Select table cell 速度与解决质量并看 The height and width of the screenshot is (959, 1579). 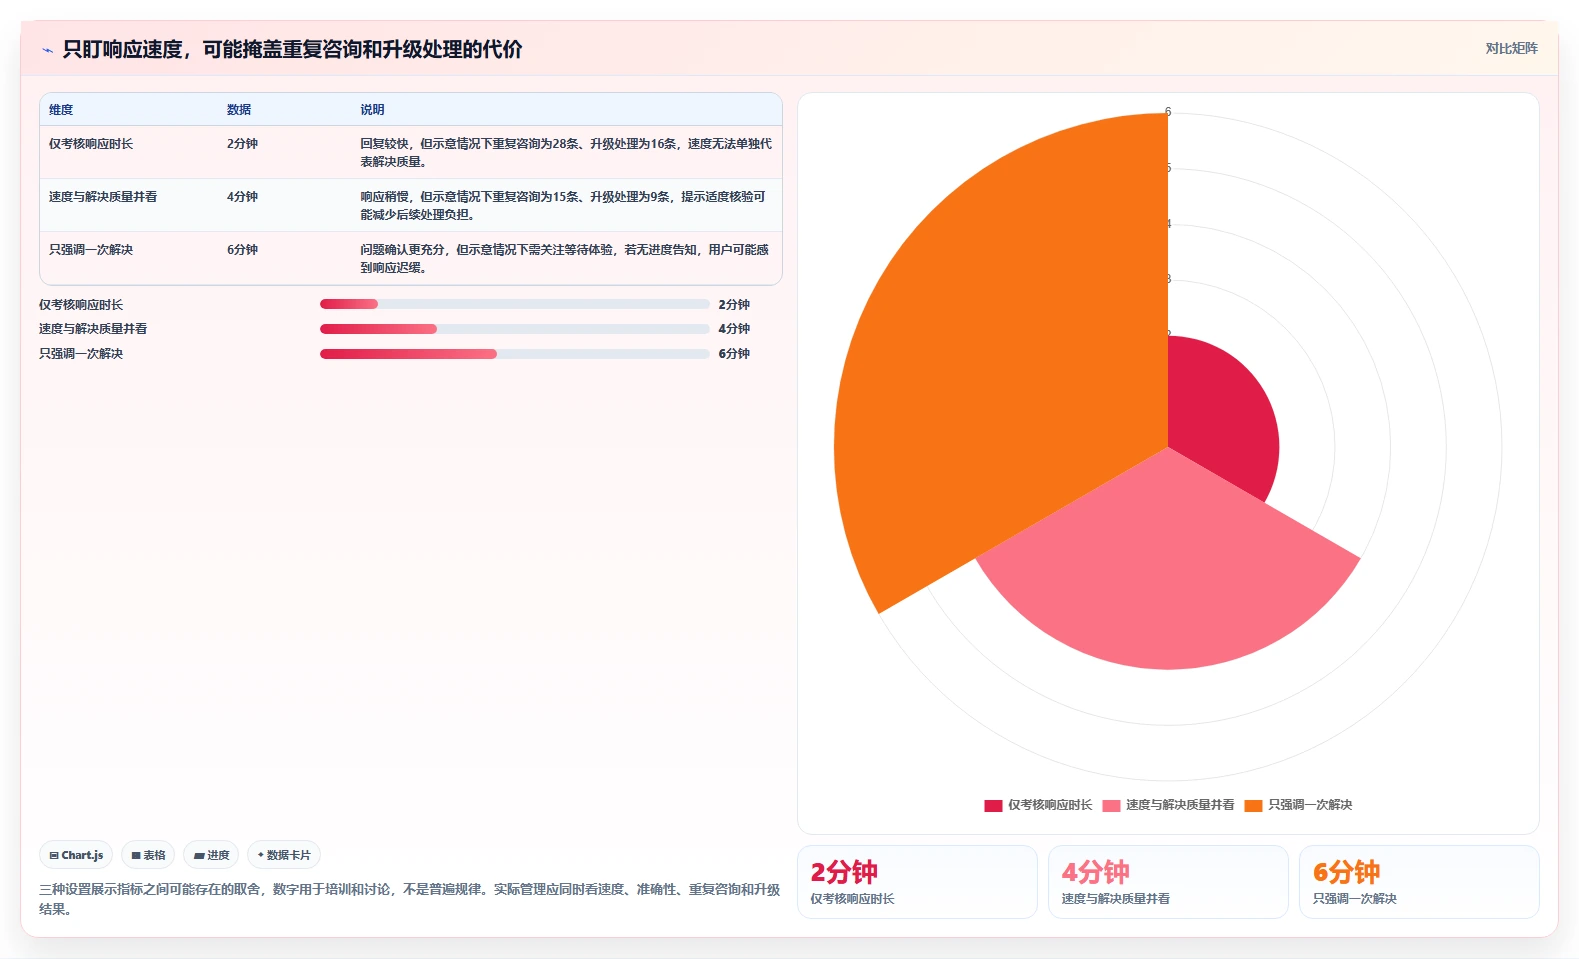(x=103, y=197)
